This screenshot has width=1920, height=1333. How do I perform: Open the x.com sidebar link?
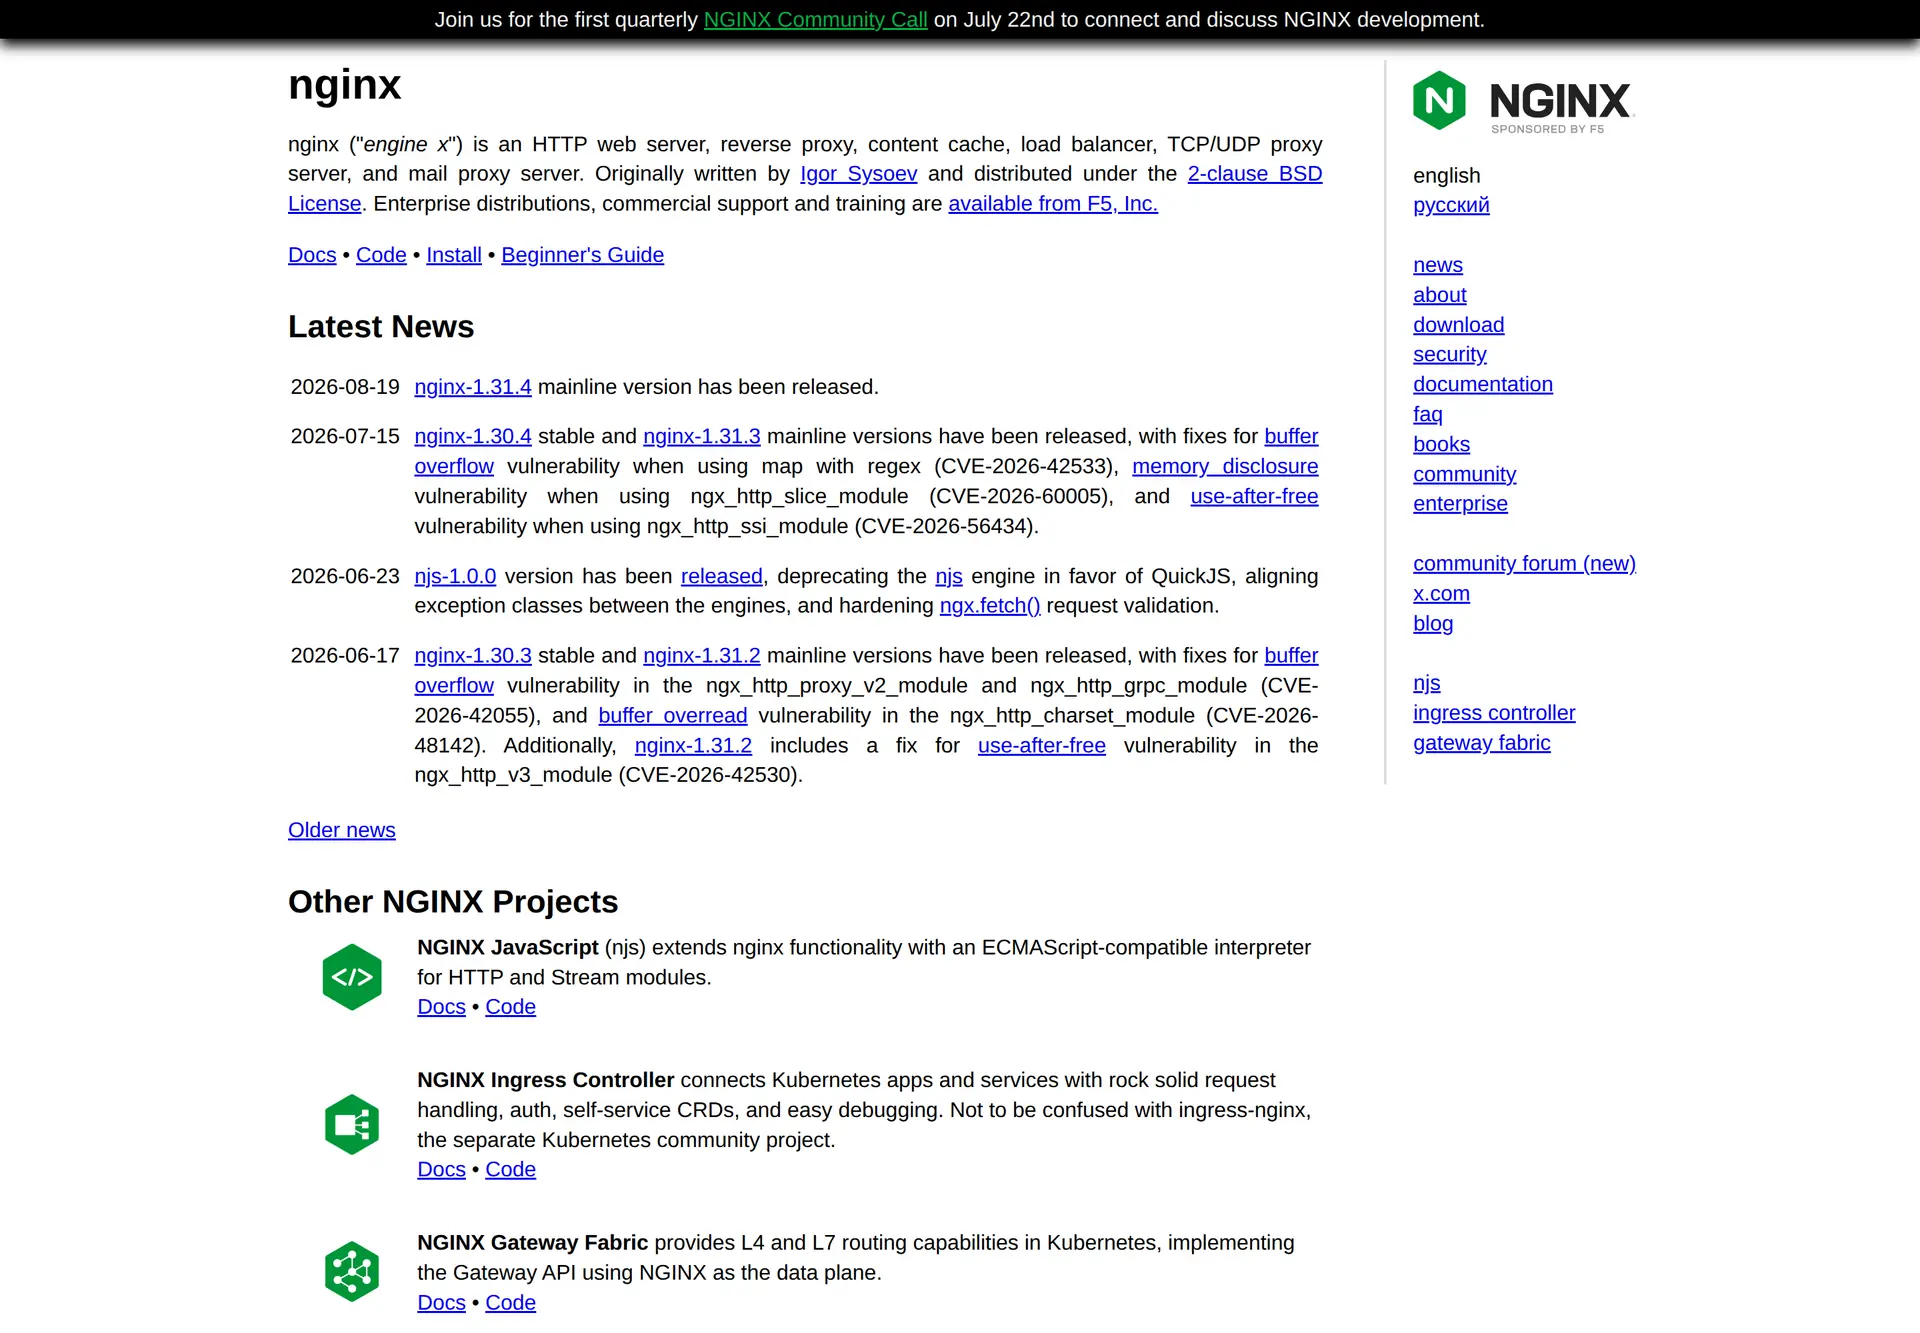[1441, 593]
